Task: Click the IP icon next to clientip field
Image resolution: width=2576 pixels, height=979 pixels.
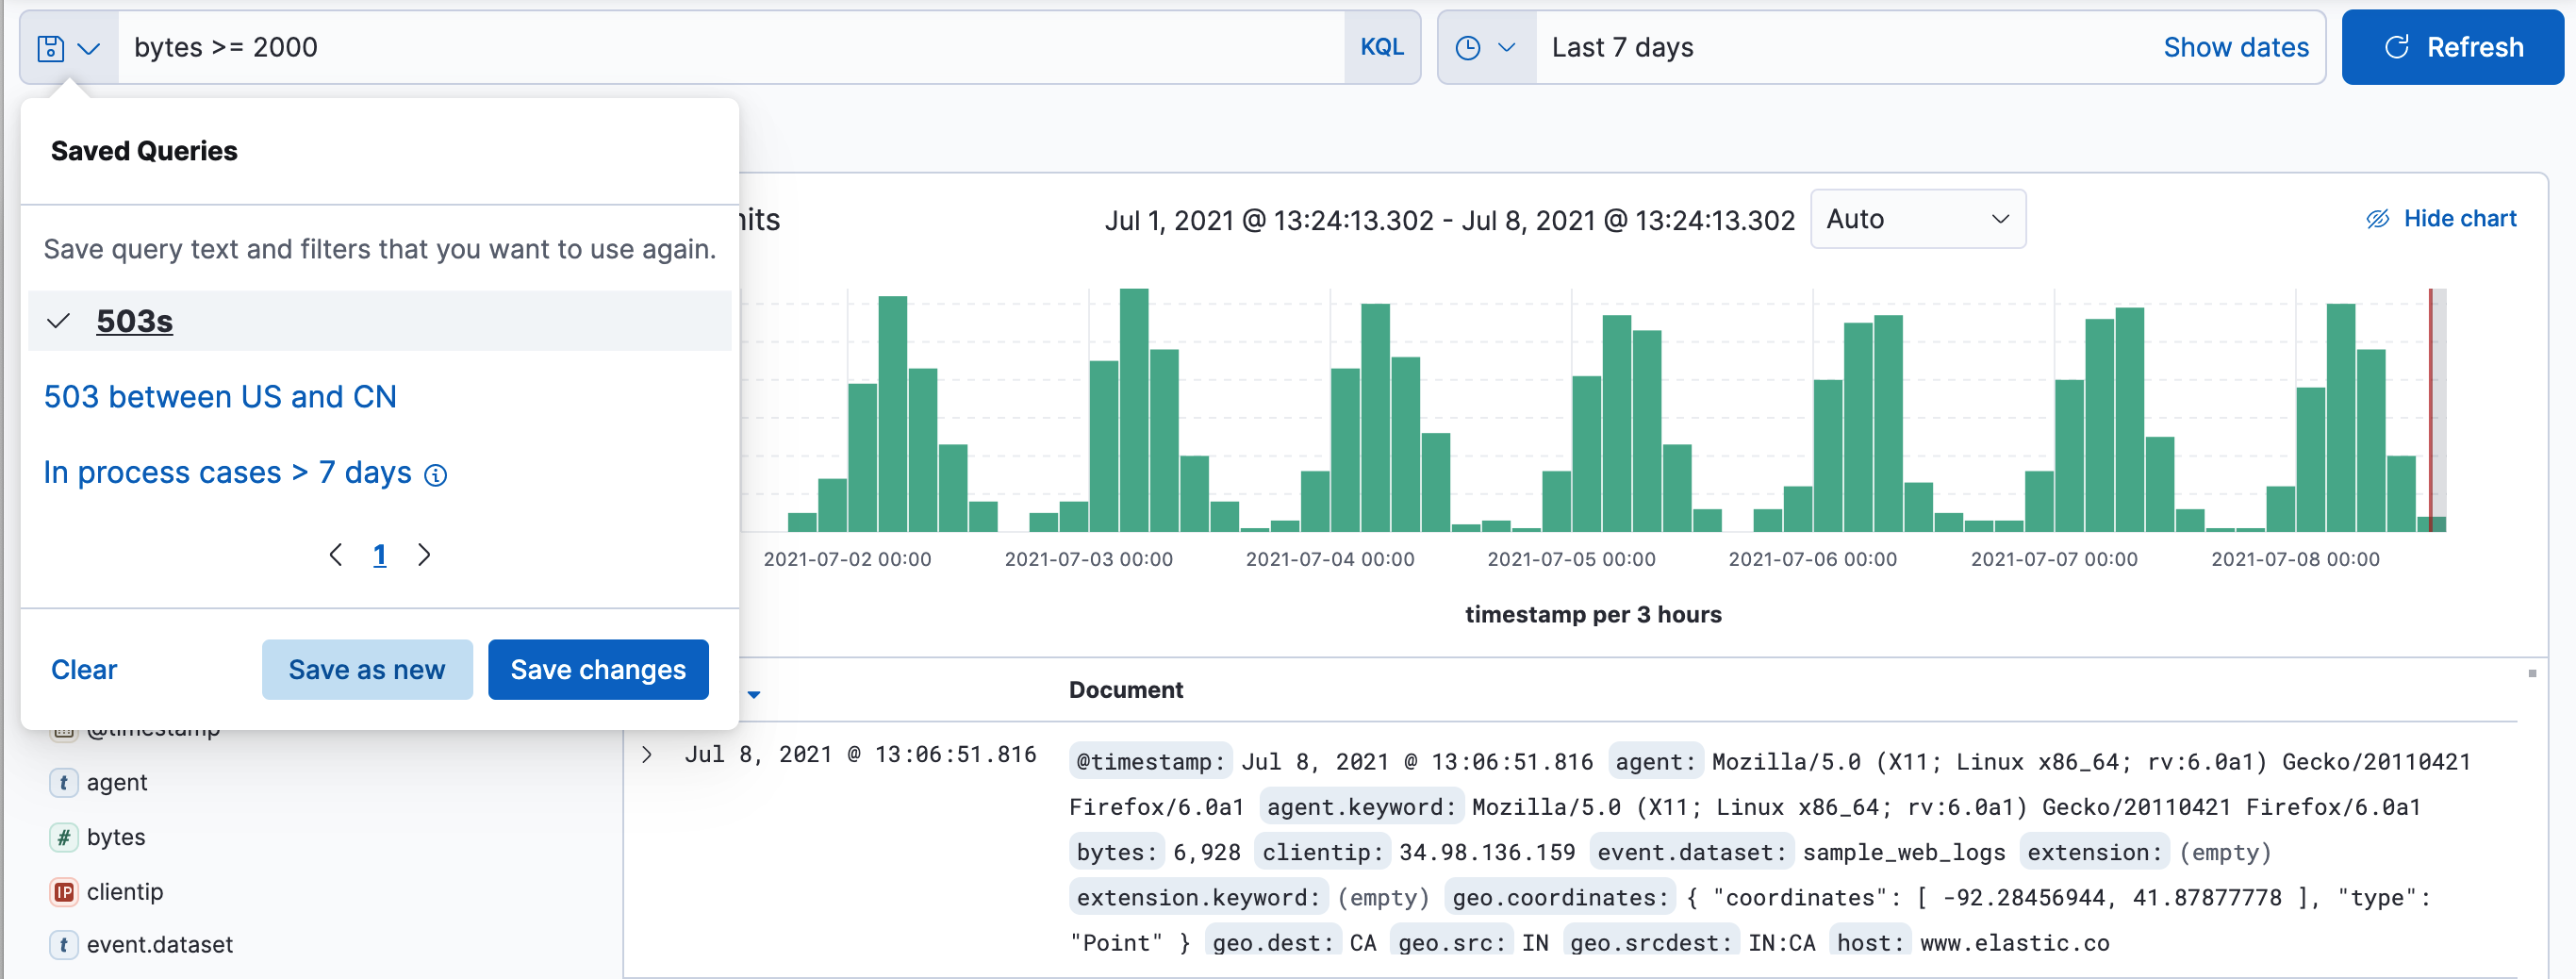Action: (x=63, y=891)
